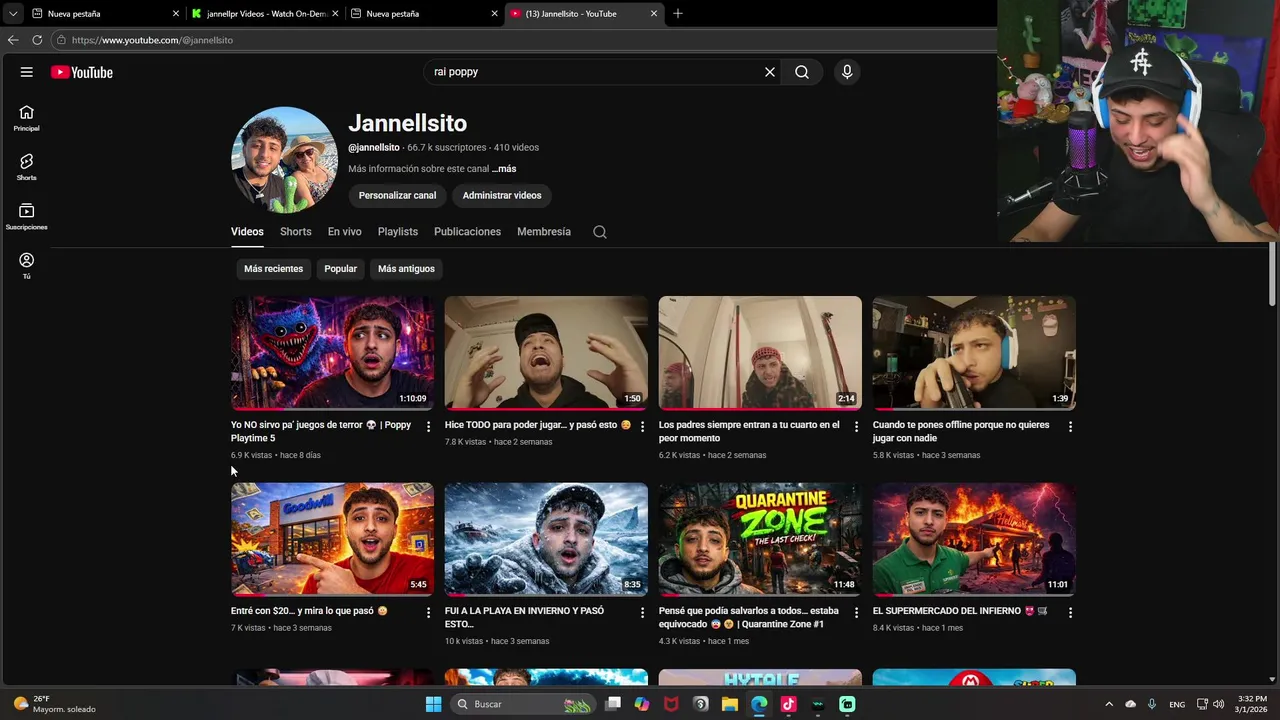The width and height of the screenshot is (1280, 720).
Task: Open options menu for Poppy Playtime 5 video
Action: click(428, 427)
